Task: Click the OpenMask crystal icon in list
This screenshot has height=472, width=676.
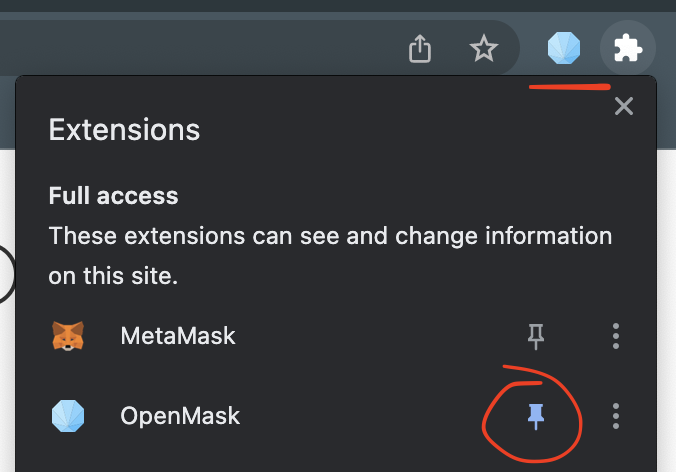Action: (68, 415)
